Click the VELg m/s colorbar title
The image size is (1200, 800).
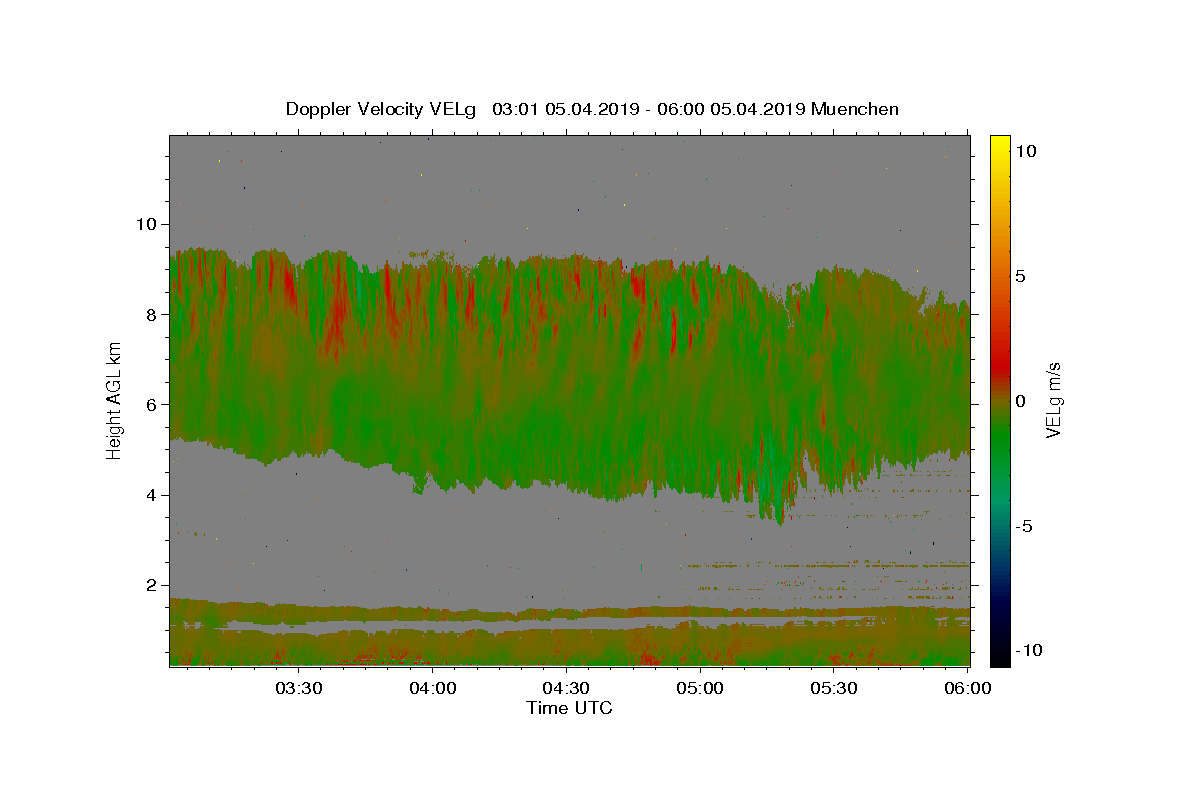1054,400
